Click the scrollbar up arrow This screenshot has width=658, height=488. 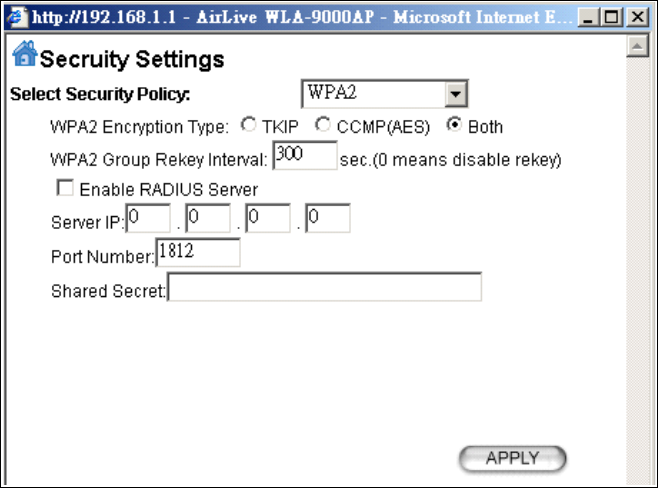coord(637,46)
